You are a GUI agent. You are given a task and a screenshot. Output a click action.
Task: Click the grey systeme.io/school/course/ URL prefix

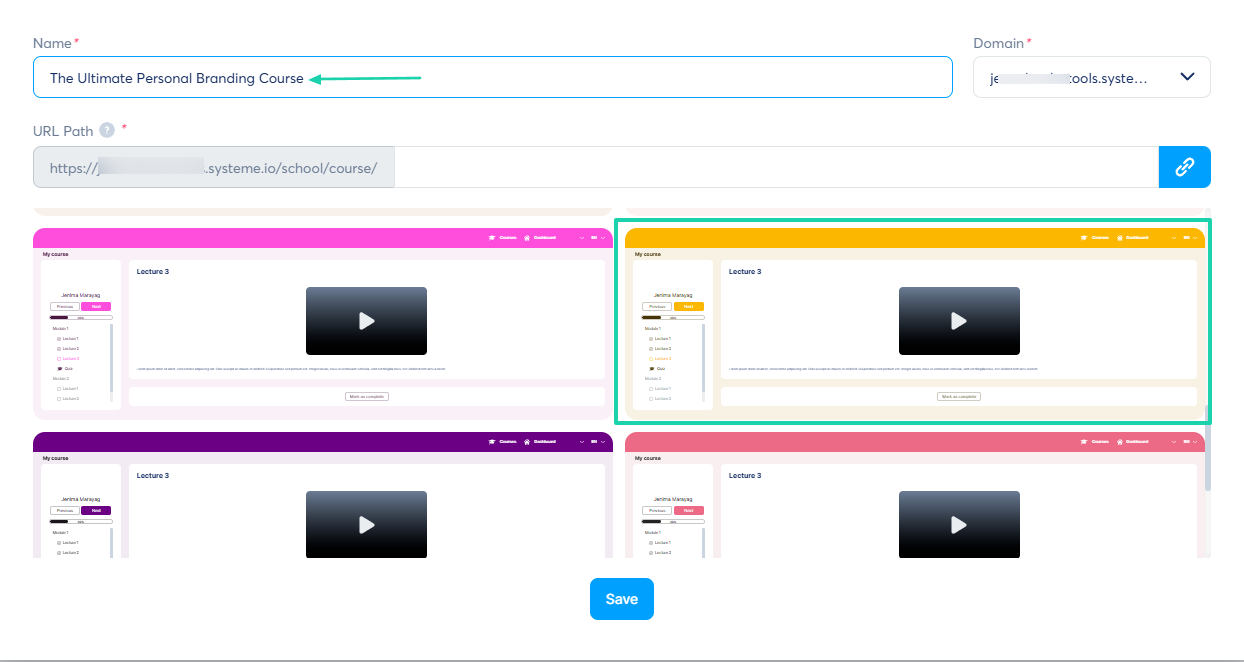214,167
